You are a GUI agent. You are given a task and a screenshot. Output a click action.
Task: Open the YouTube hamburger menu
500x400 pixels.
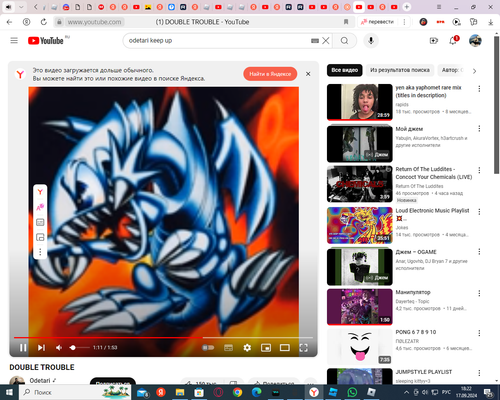pyautogui.click(x=14, y=41)
